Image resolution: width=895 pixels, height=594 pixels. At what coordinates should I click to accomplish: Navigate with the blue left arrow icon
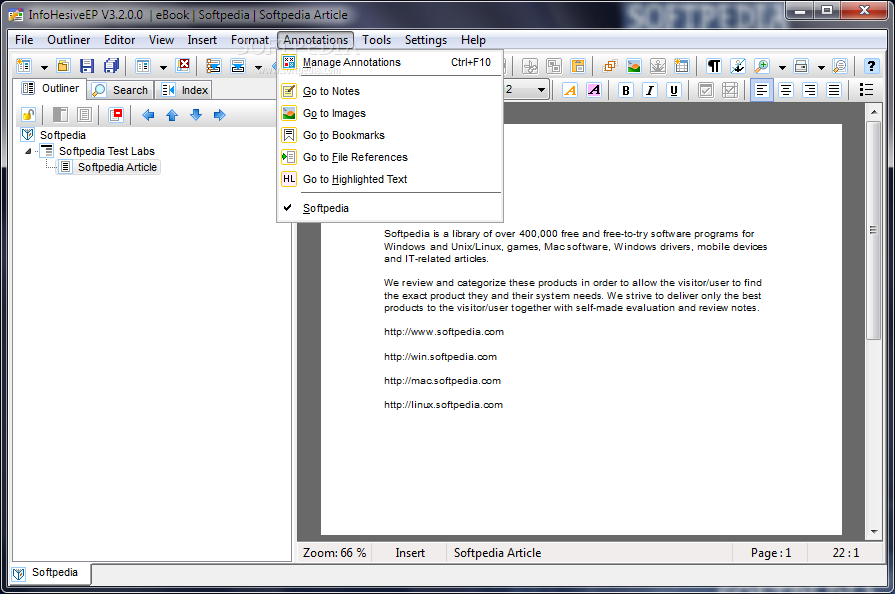pos(148,115)
